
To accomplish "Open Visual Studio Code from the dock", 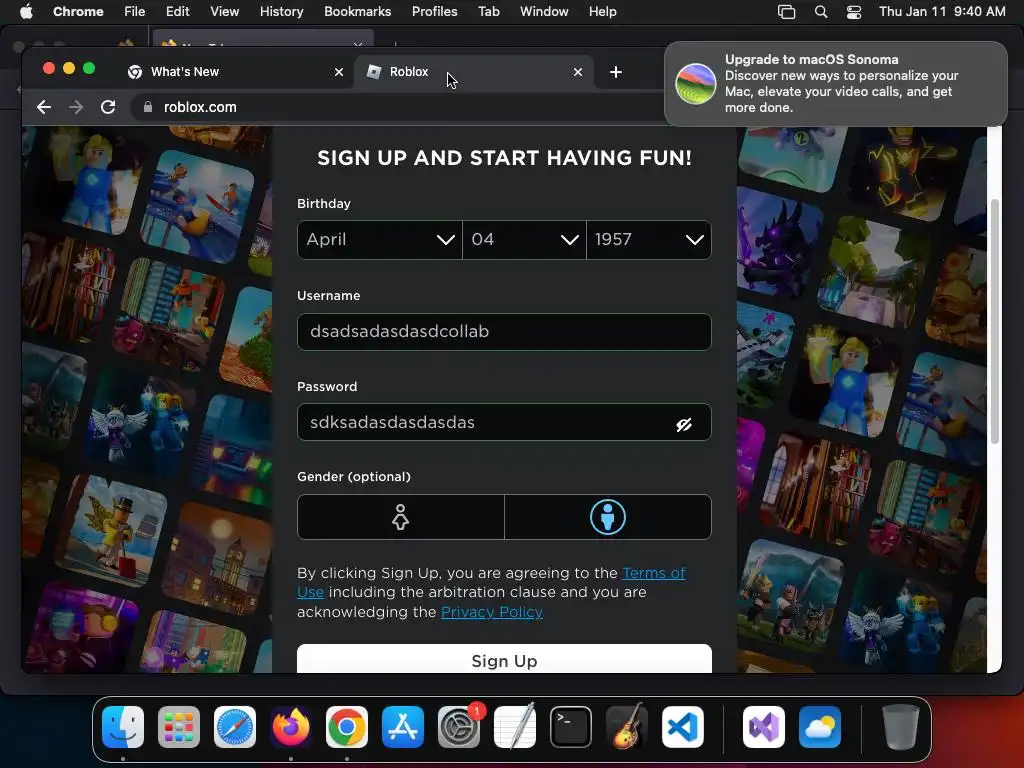I will tap(683, 727).
